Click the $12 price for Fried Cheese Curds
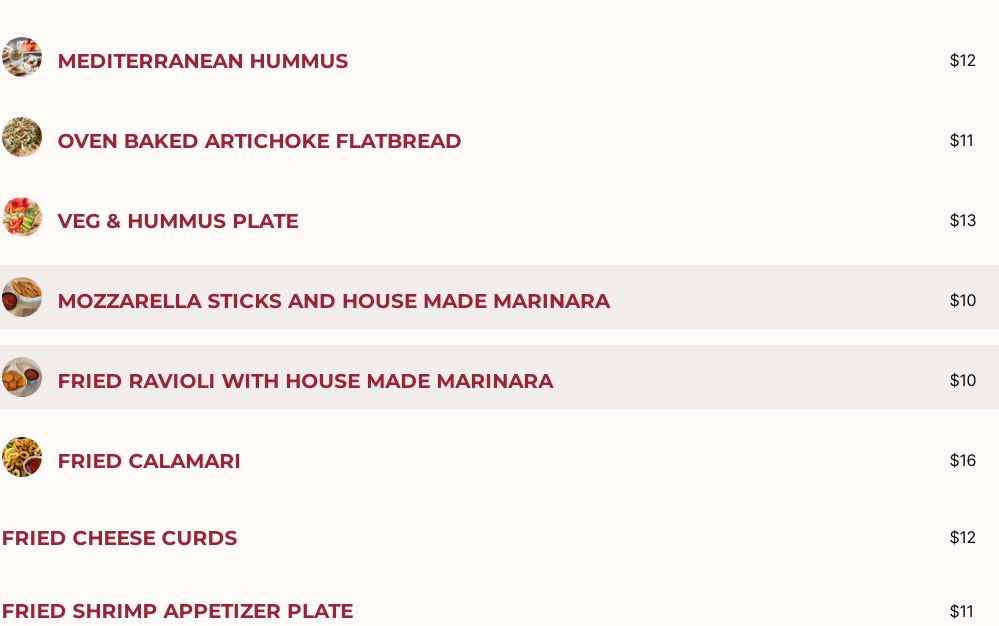999x626 pixels. [962, 537]
